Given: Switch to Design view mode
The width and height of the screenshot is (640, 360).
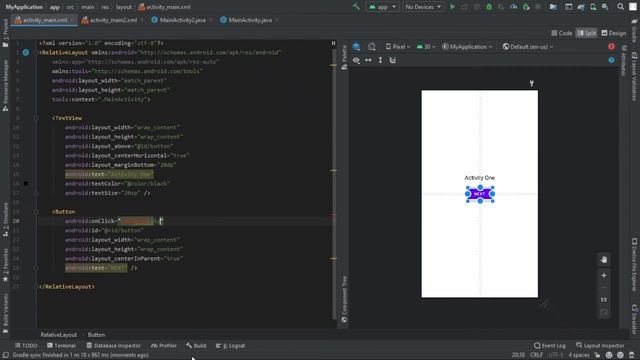Looking at the screenshot, I should click(613, 33).
